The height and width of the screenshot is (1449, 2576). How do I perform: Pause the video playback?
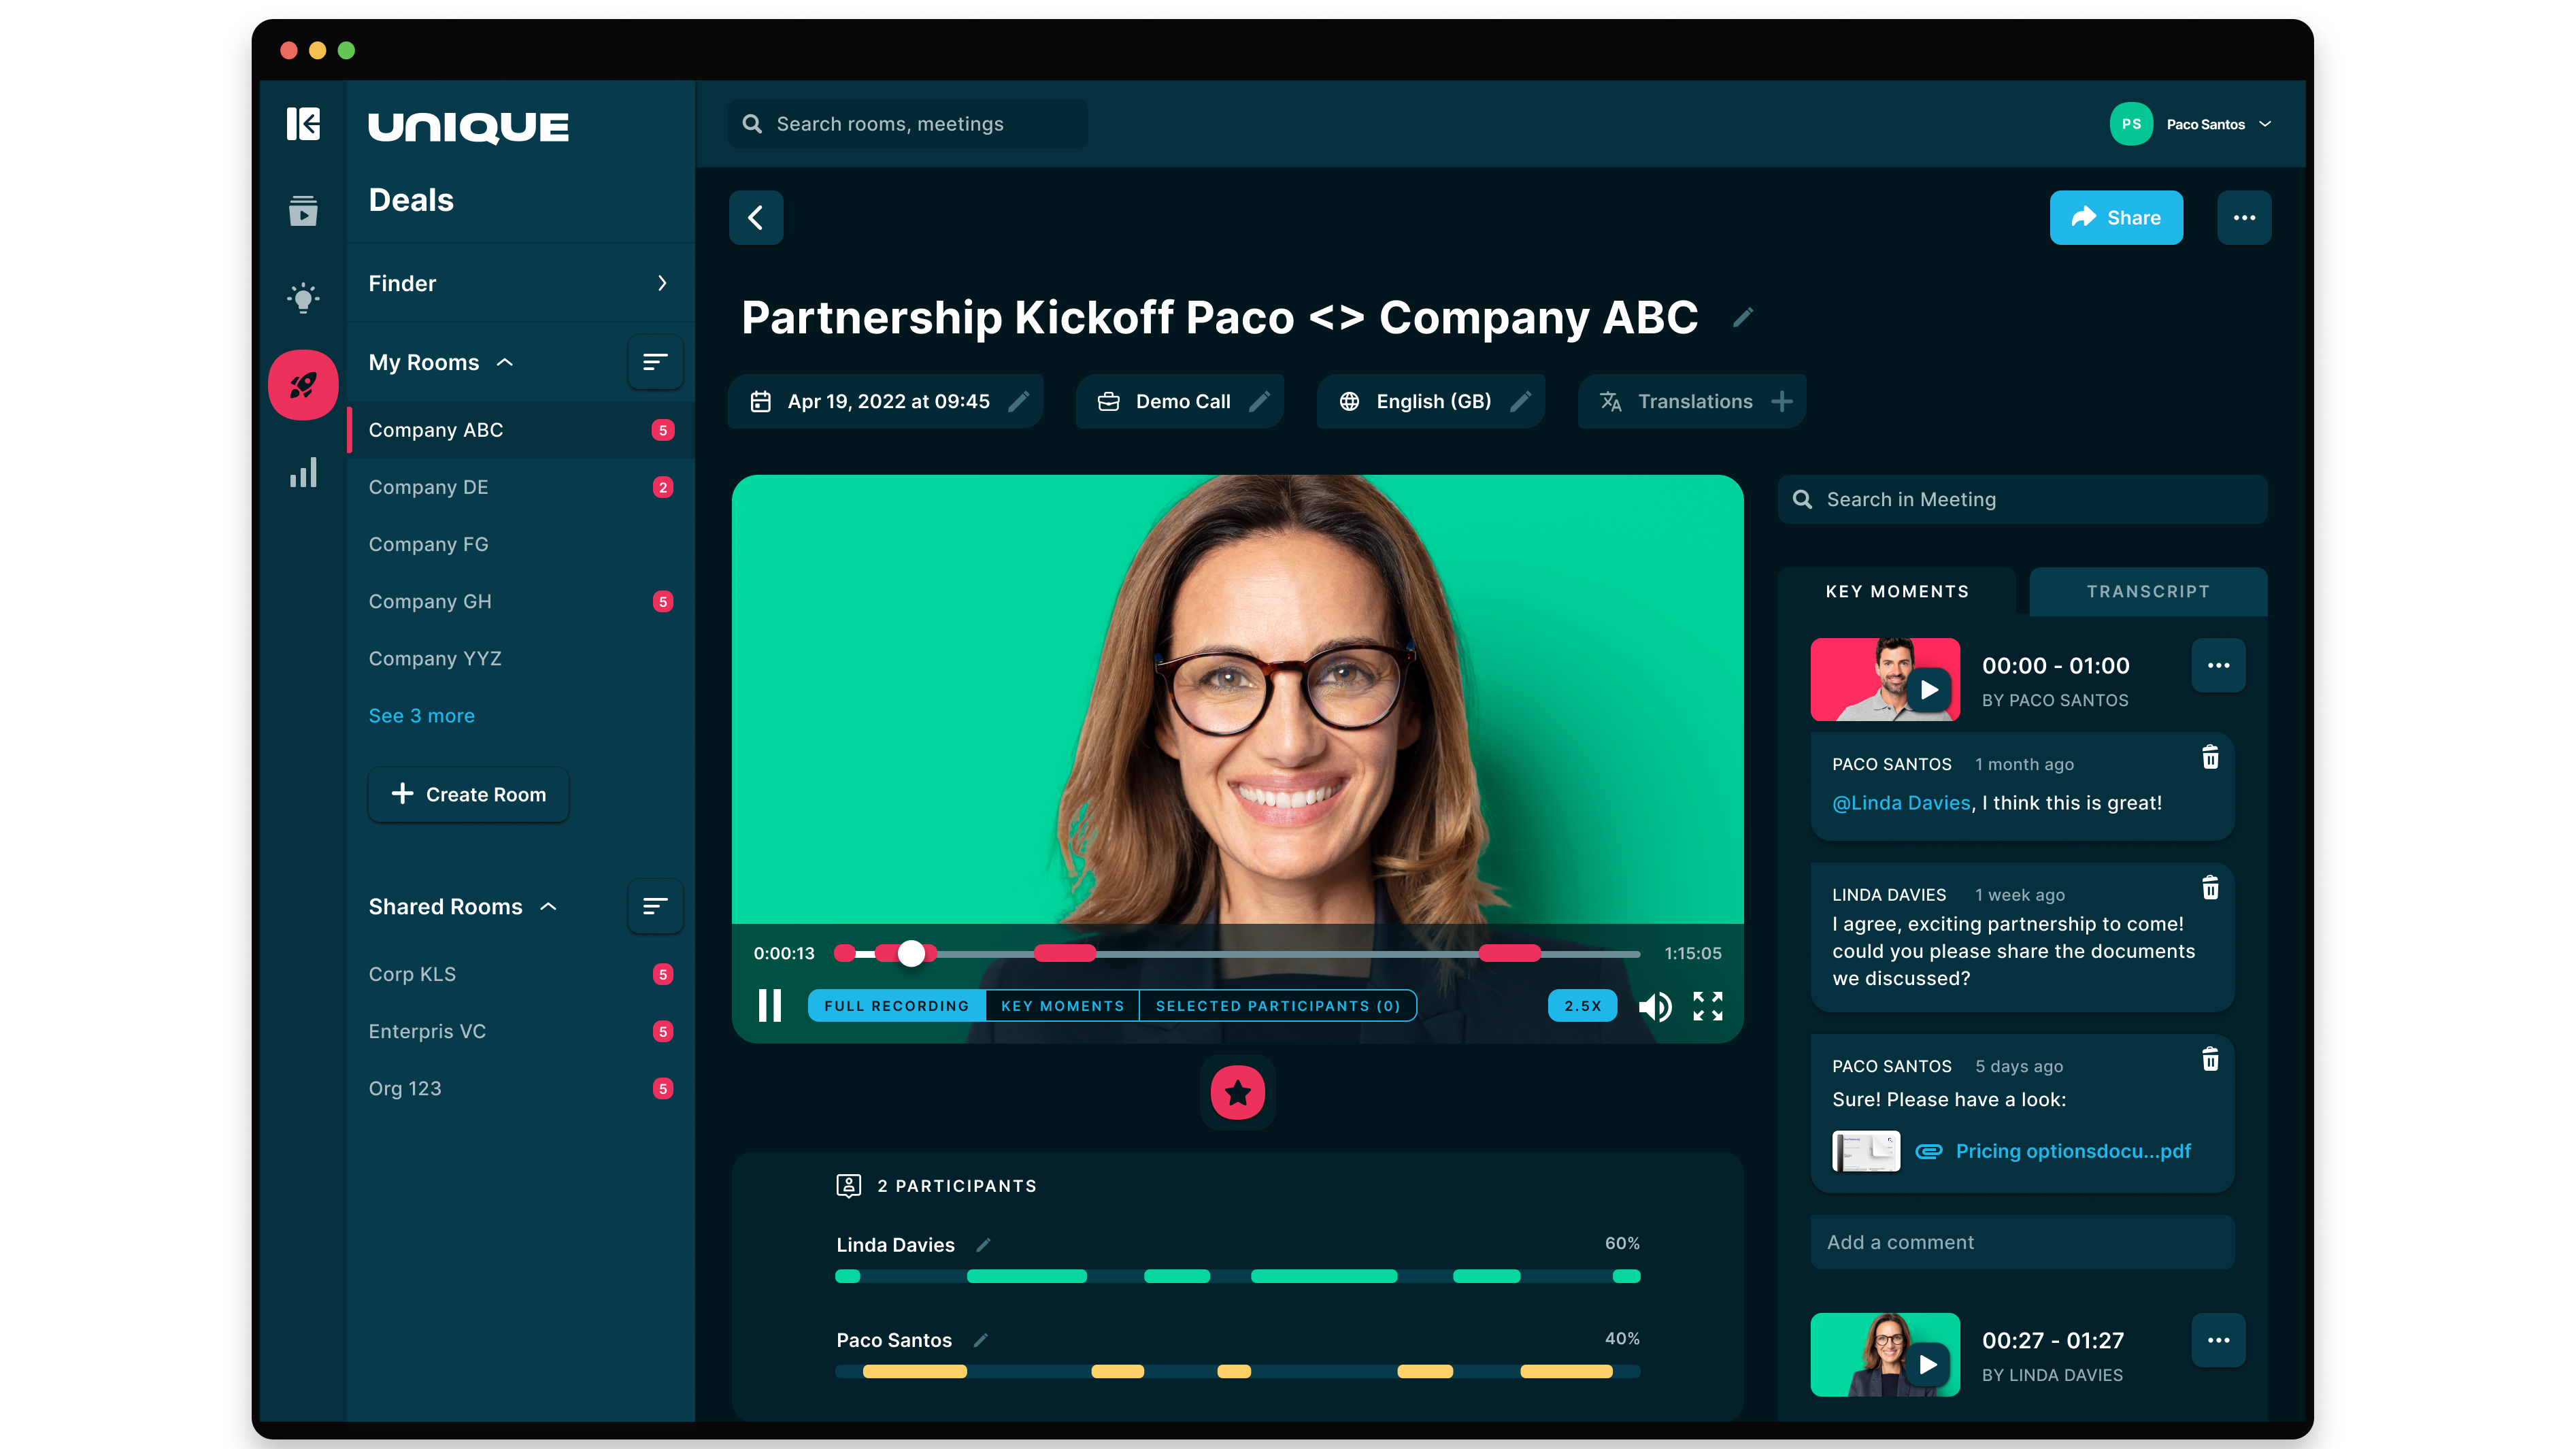769,1006
